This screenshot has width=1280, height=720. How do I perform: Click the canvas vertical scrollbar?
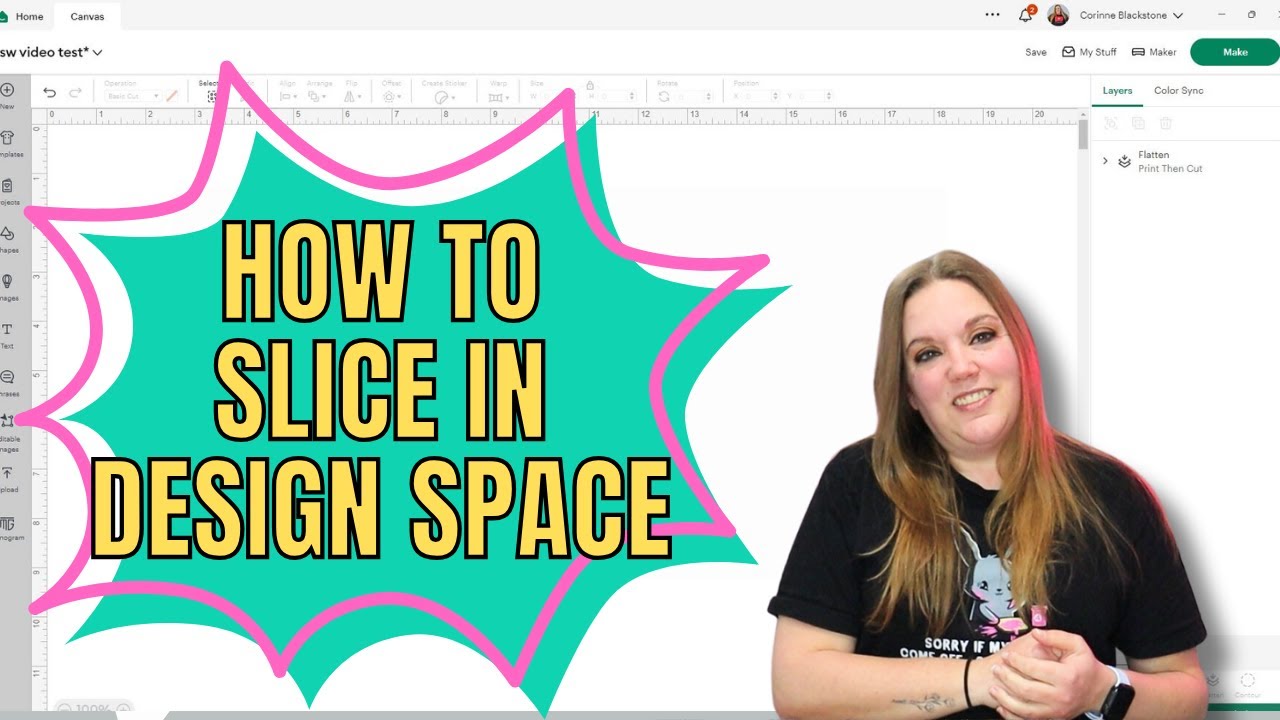pyautogui.click(x=1083, y=134)
